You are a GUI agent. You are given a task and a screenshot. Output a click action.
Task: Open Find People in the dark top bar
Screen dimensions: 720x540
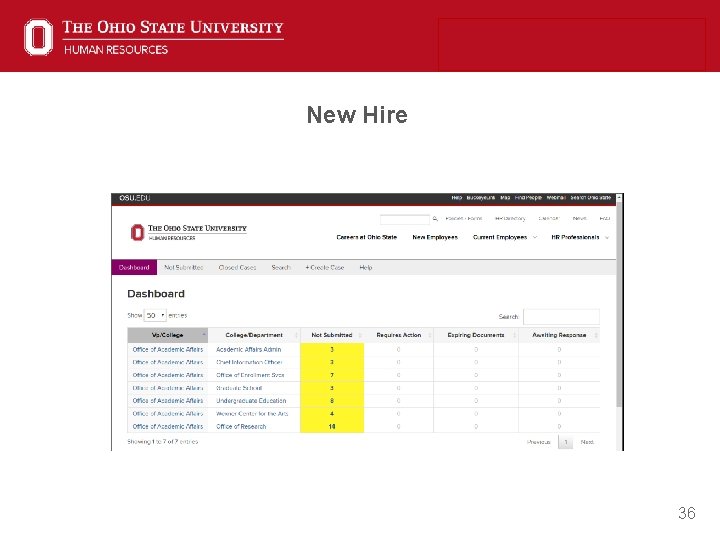[528, 198]
